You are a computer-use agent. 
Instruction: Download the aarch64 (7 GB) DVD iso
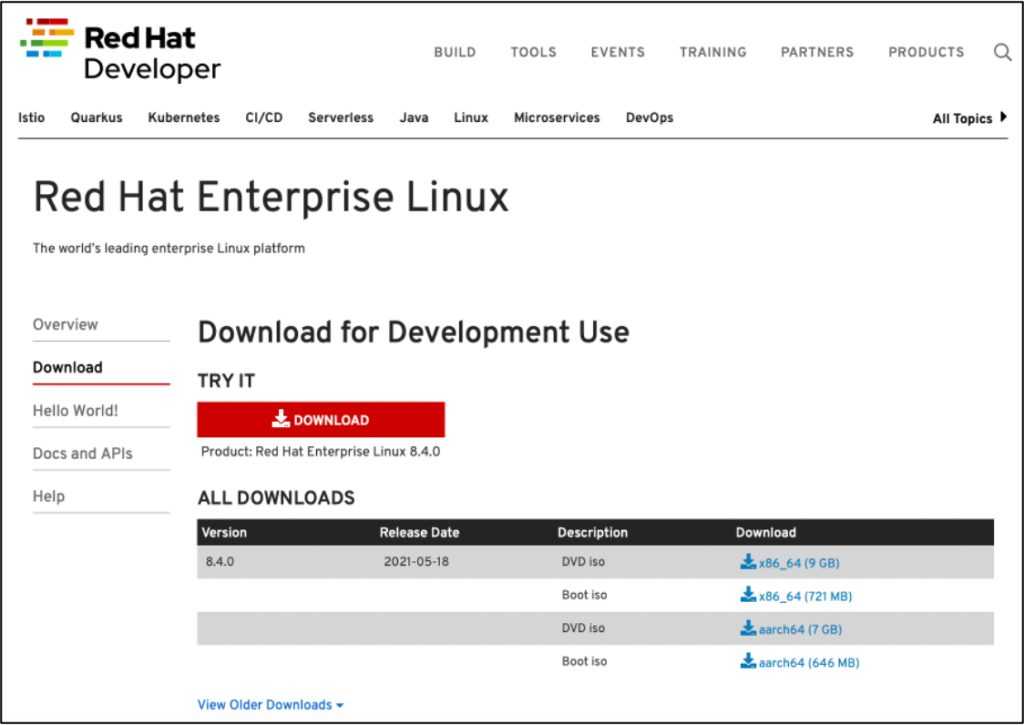(x=800, y=630)
